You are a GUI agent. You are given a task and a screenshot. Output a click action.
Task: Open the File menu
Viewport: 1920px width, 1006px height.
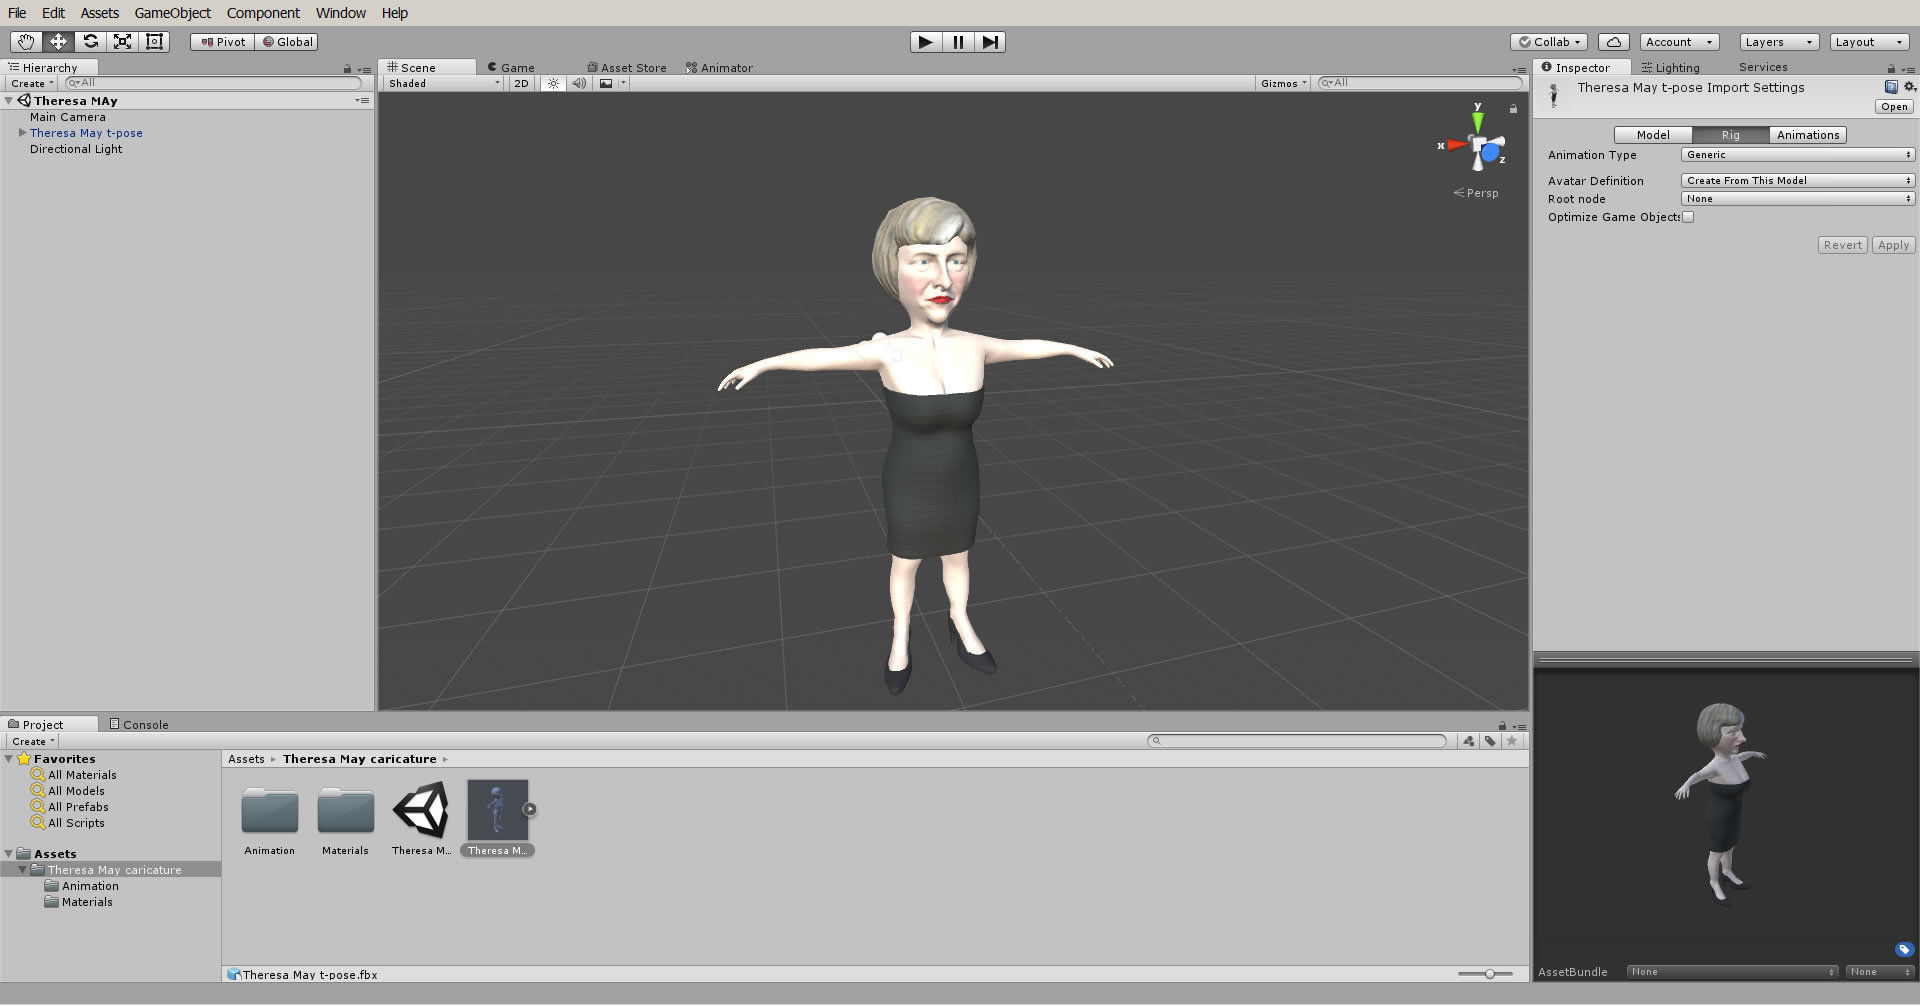pos(17,13)
